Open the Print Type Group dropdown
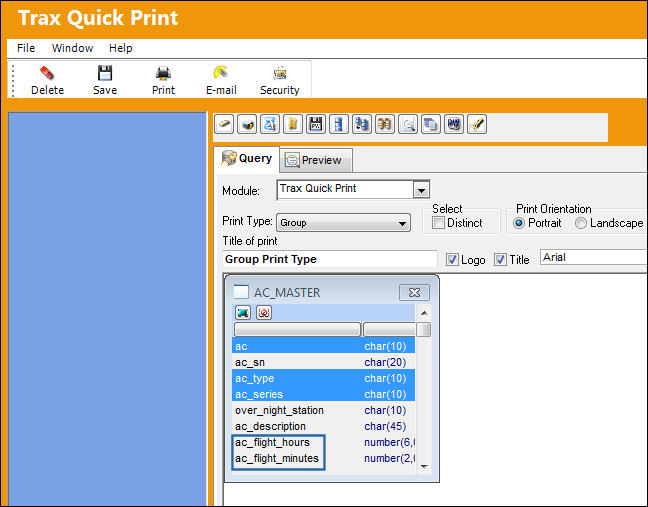 pyautogui.click(x=343, y=223)
